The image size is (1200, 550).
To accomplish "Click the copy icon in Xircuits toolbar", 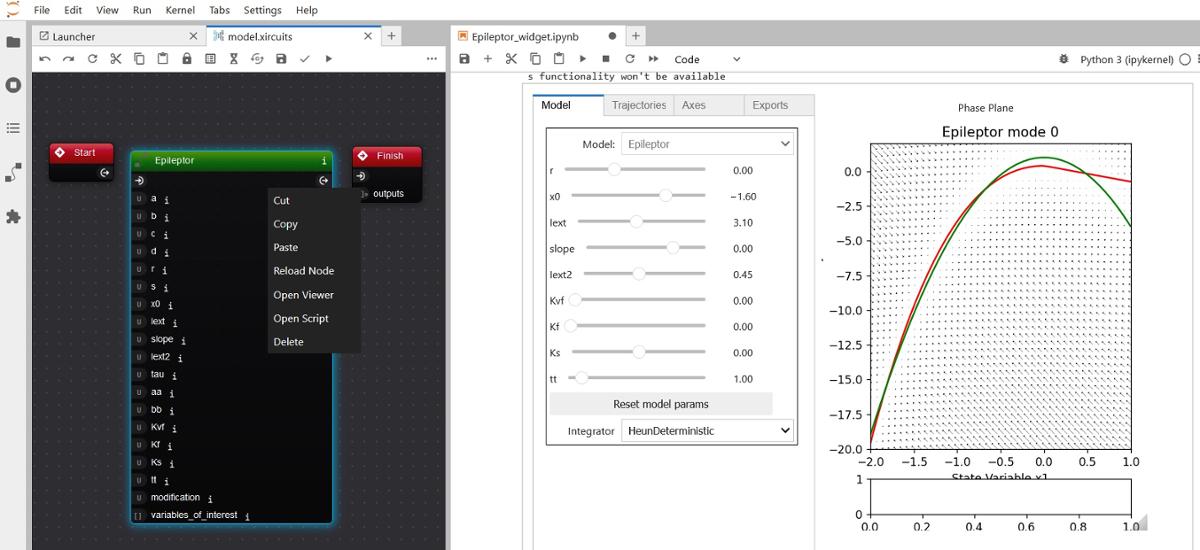I will tap(139, 59).
